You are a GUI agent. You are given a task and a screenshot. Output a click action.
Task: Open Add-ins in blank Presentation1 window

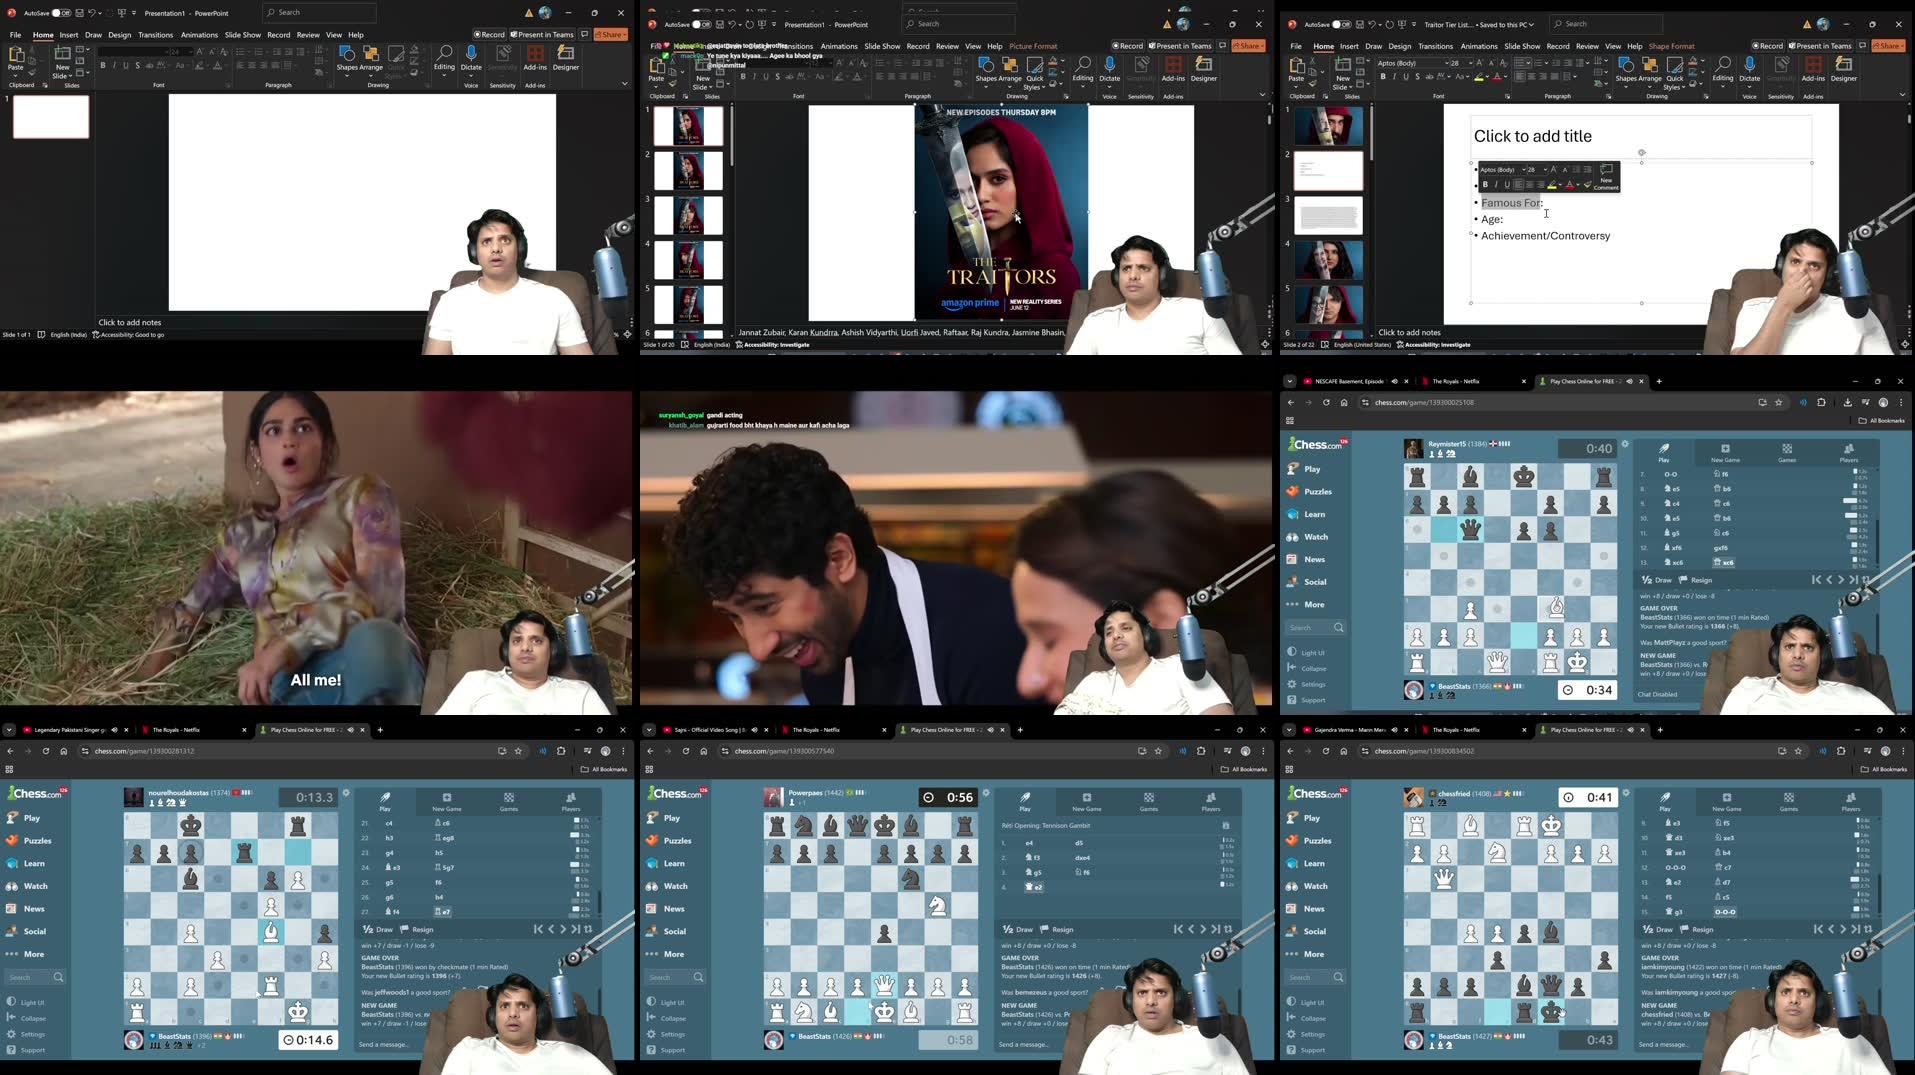[x=535, y=58]
